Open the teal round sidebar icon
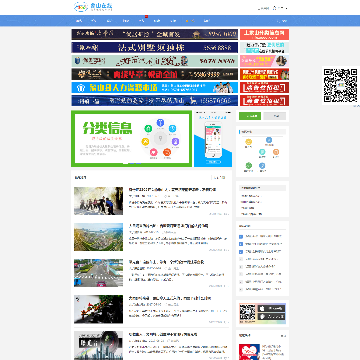The height and width of the screenshot is (360, 360). pos(262,152)
